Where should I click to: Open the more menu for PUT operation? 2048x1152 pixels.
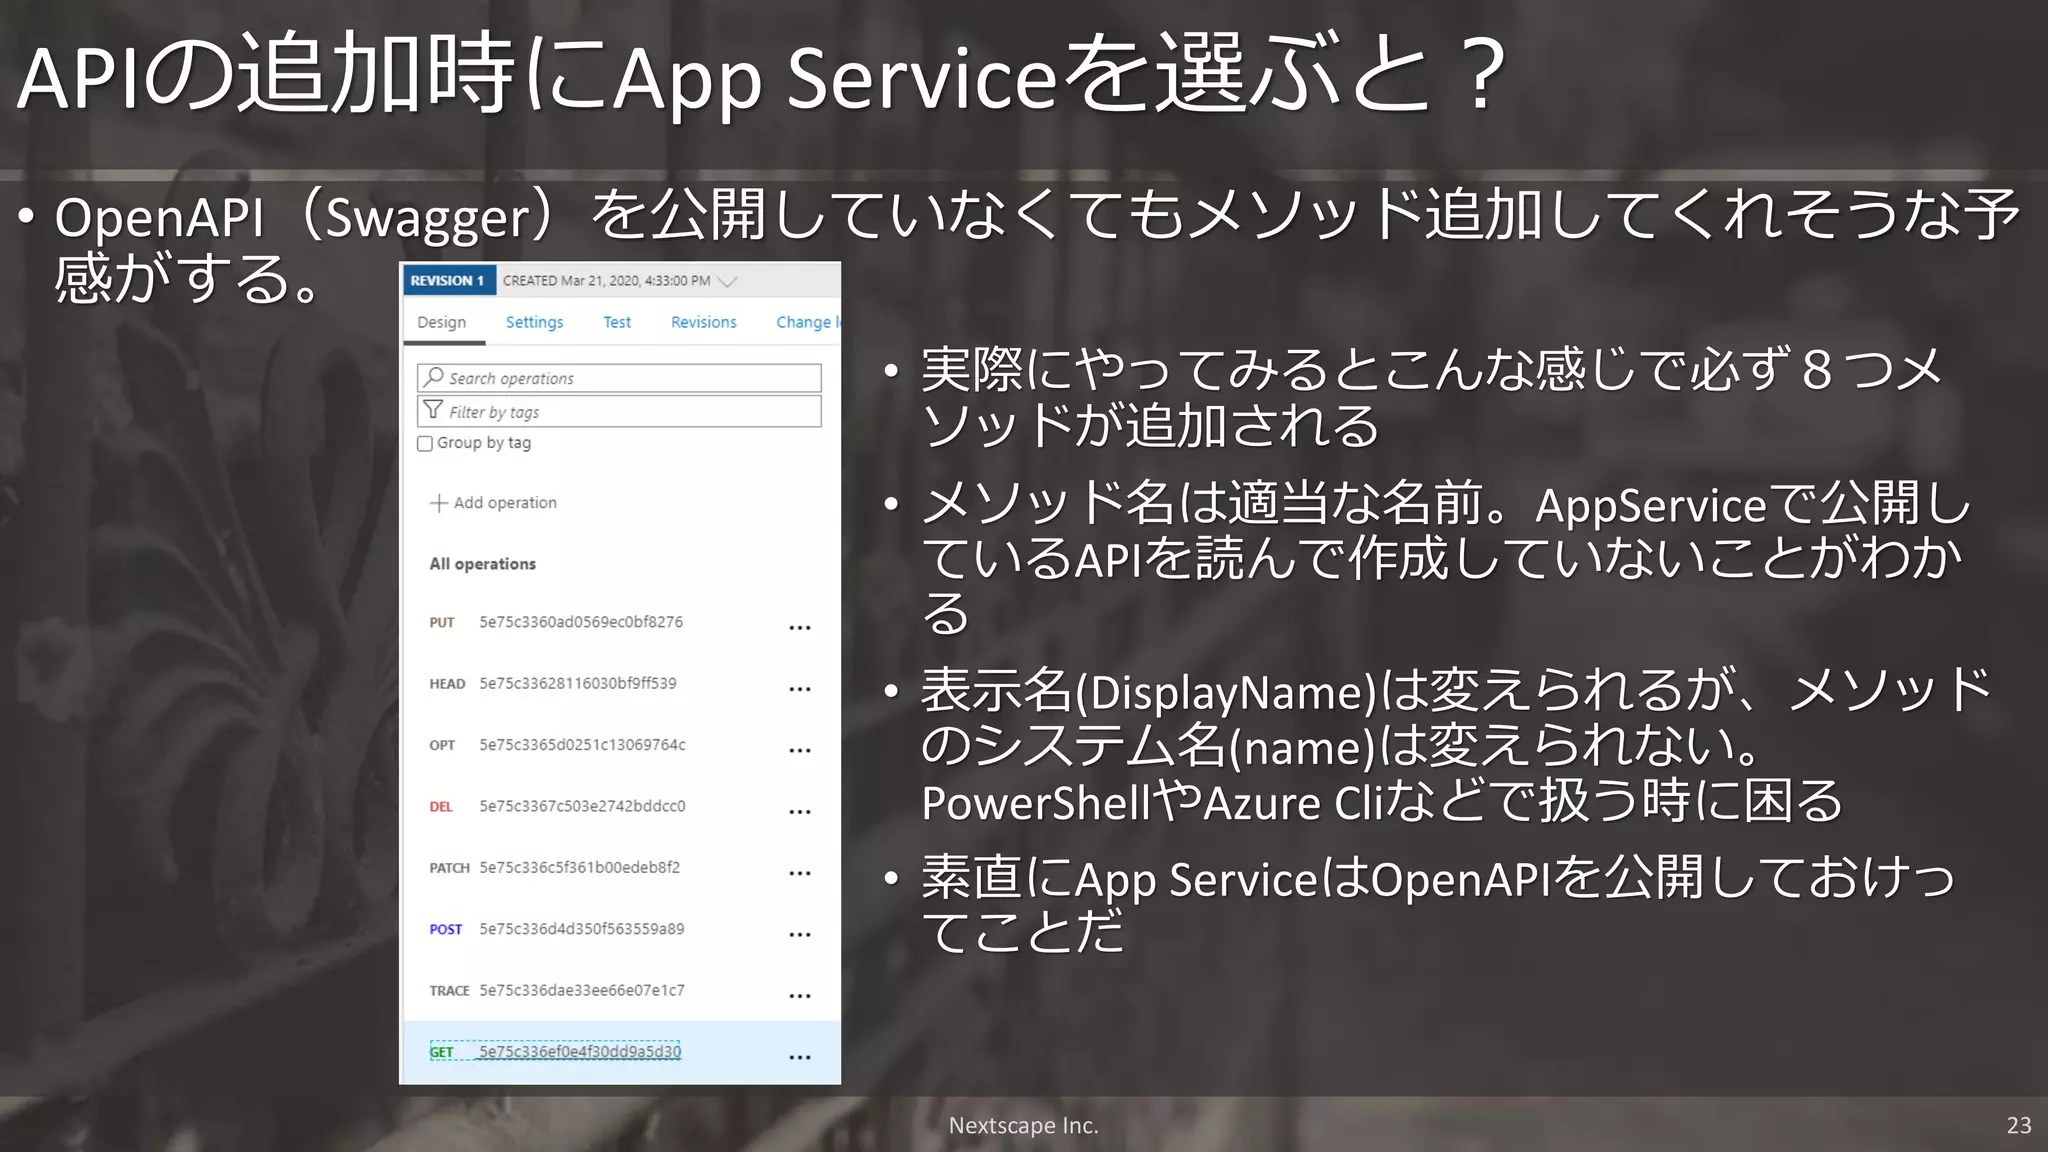point(800,628)
